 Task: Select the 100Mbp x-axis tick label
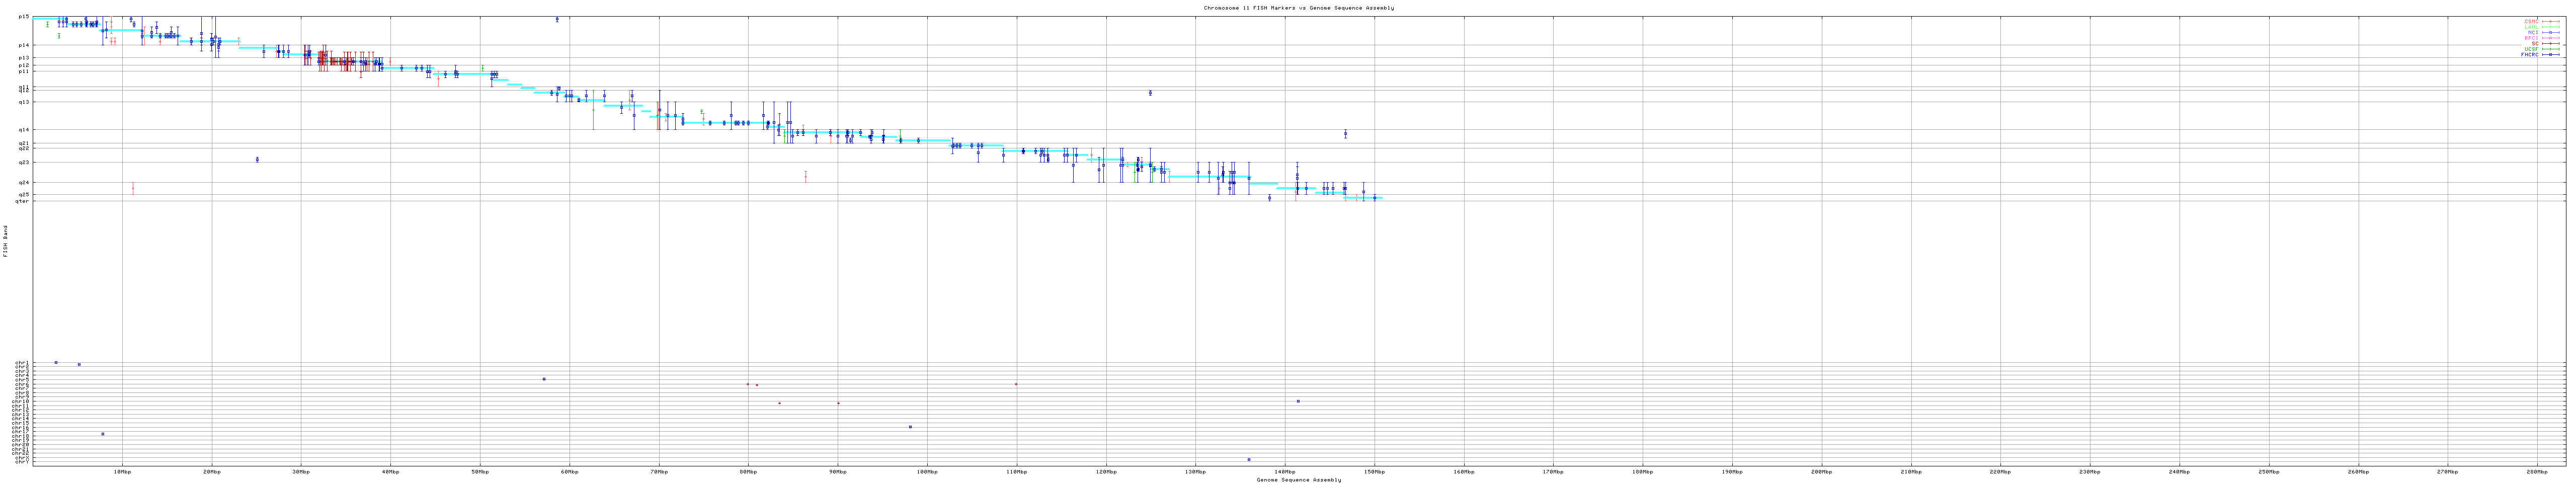pos(926,471)
